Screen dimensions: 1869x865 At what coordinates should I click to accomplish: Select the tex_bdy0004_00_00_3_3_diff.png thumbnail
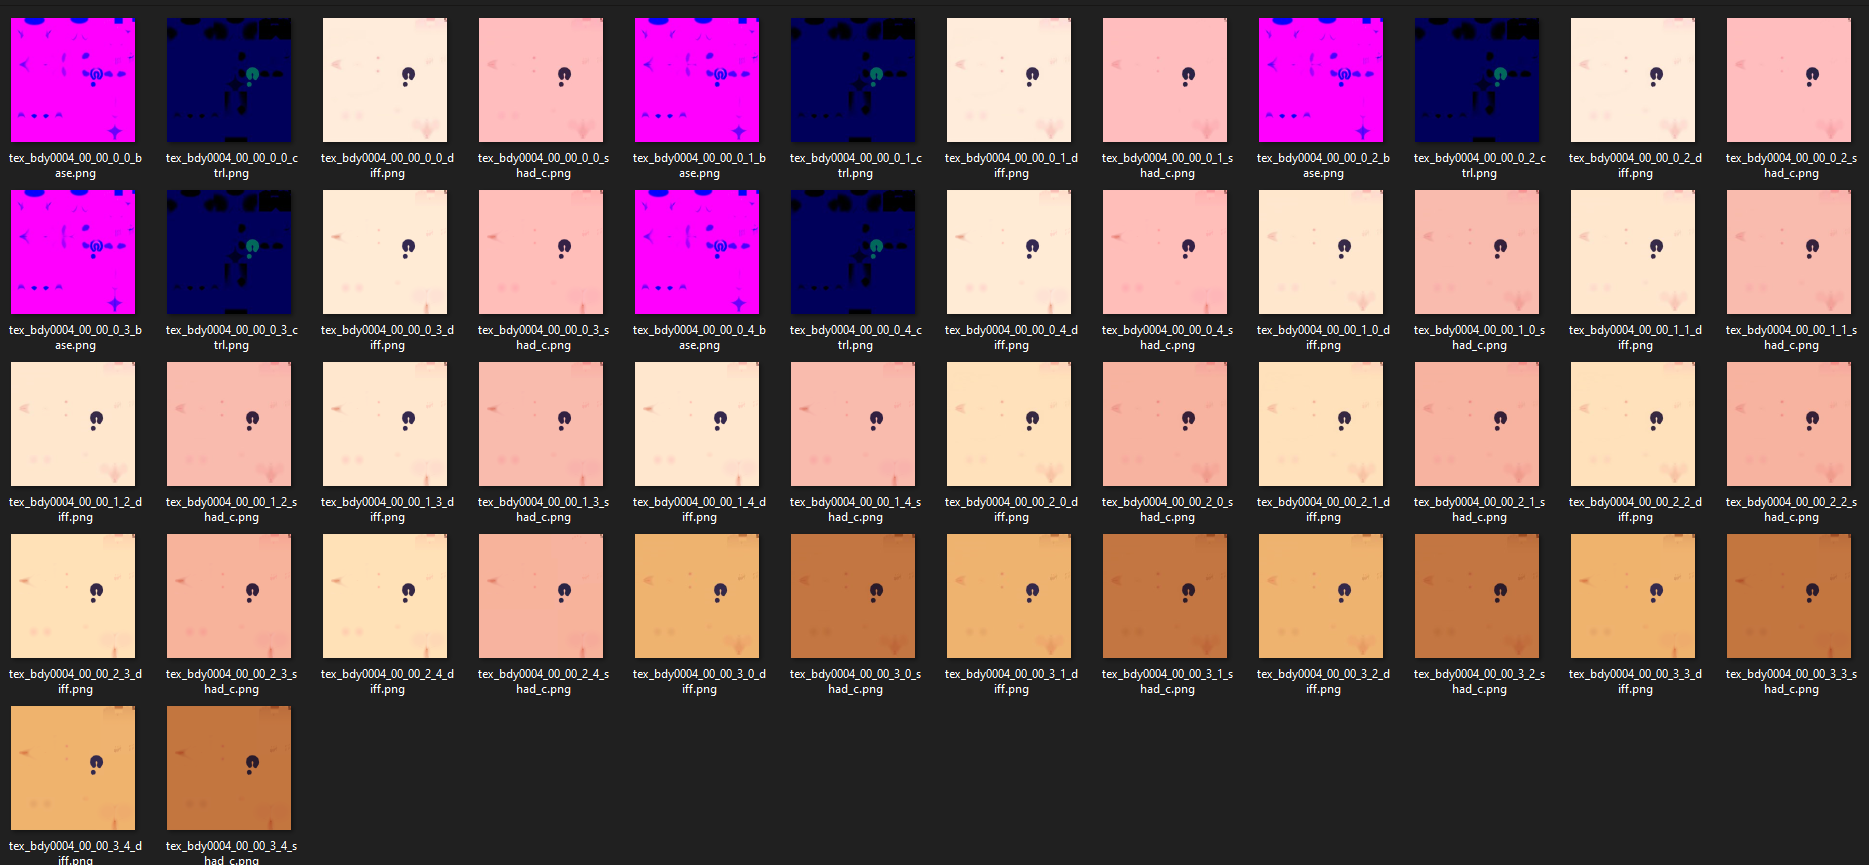[1633, 596]
